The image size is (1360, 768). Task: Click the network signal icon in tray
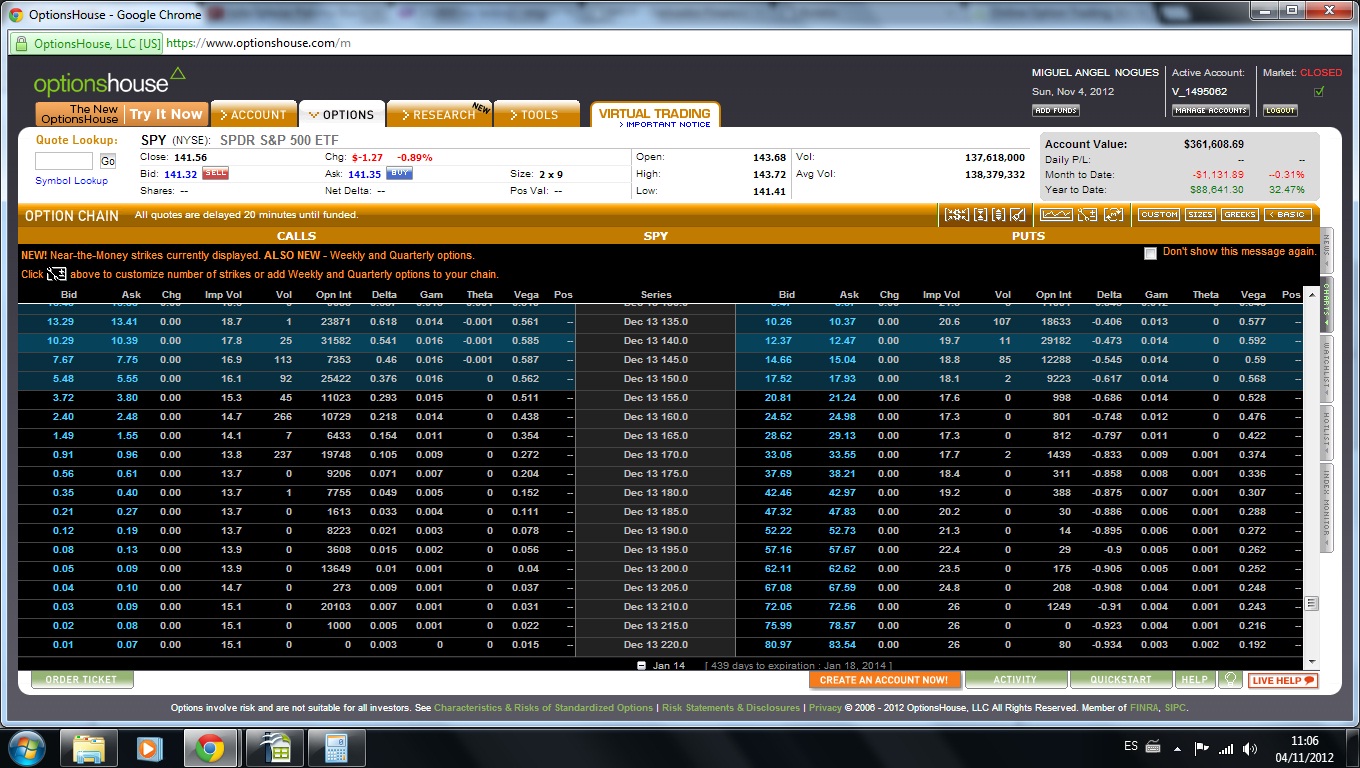point(1226,748)
